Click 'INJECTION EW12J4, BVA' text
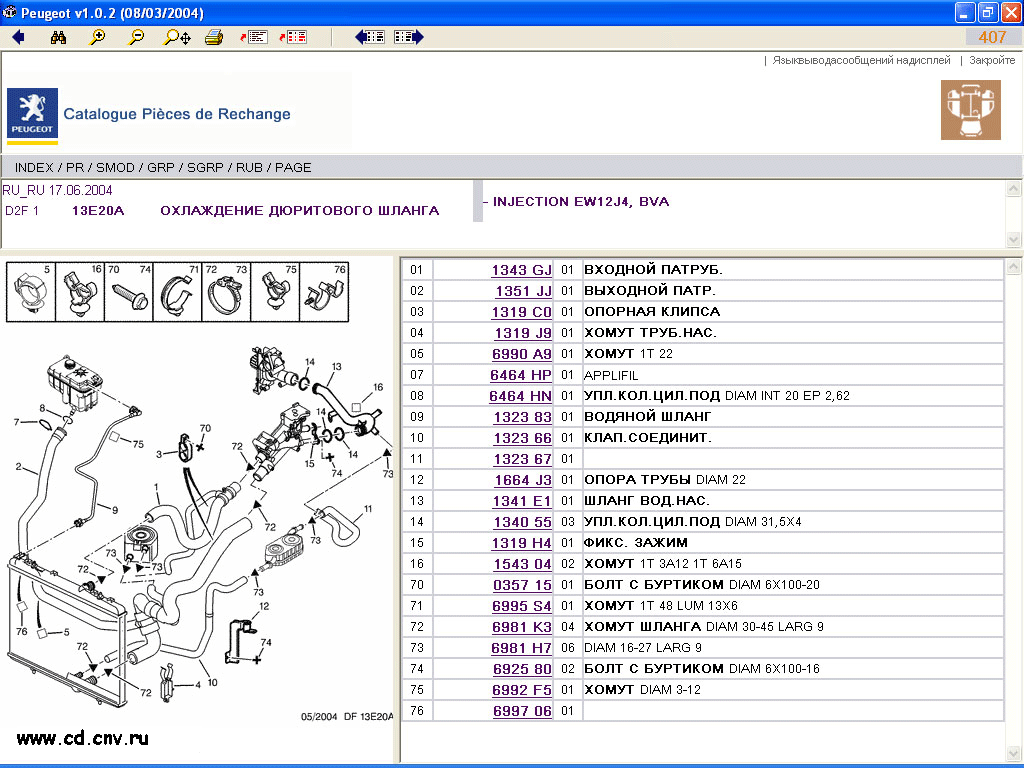Viewport: 1024px width, 768px height. coord(581,202)
